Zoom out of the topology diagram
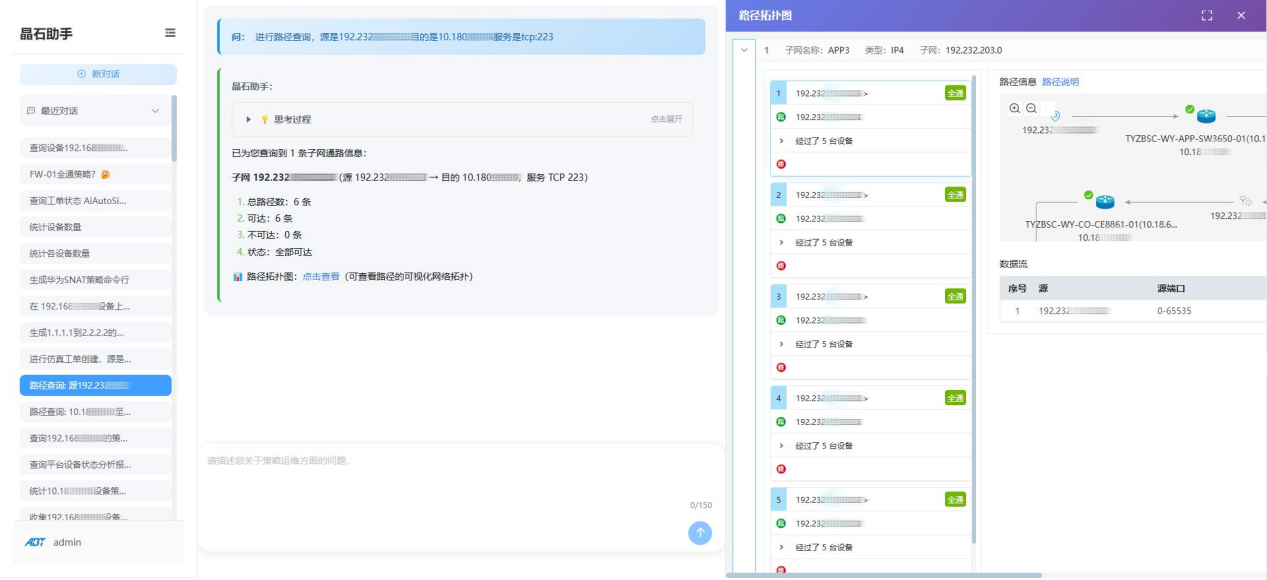The width and height of the screenshot is (1267, 580). pos(1031,108)
